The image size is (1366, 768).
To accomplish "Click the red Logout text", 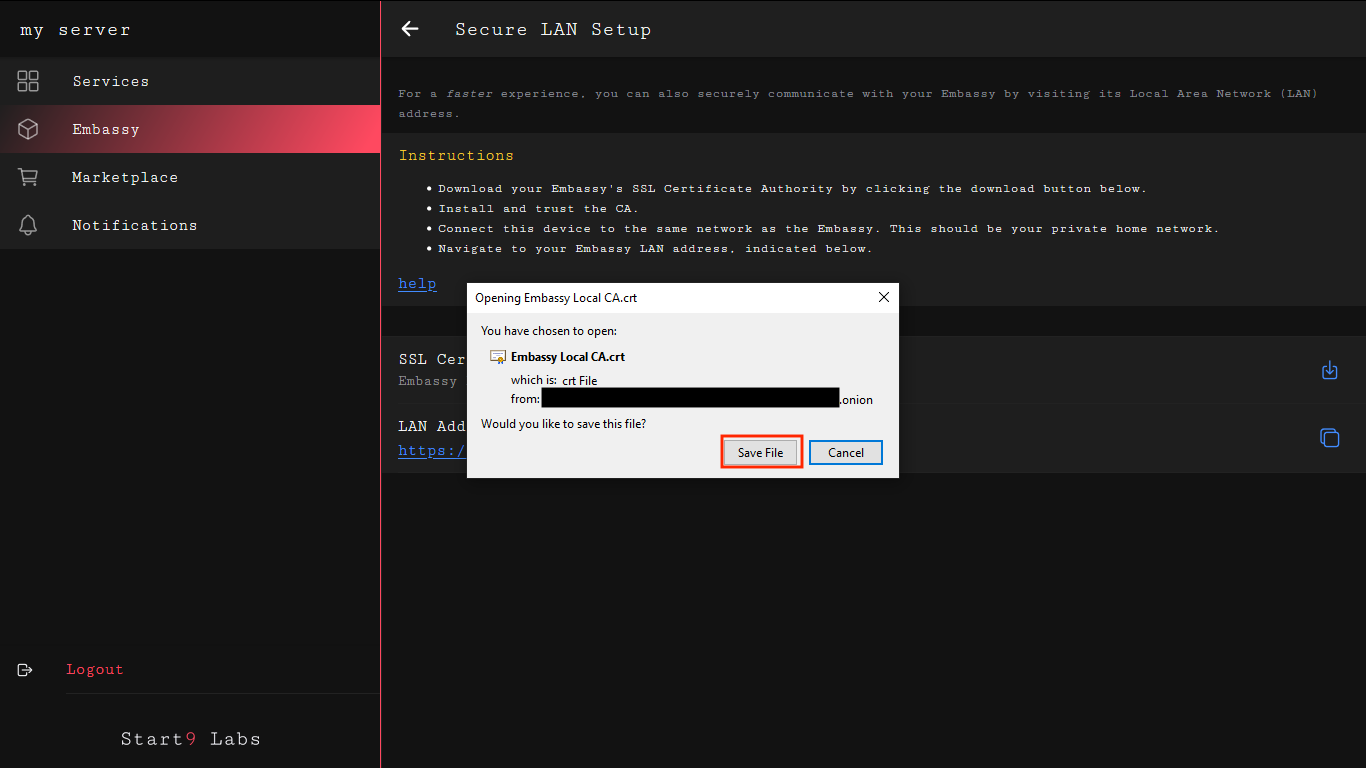I will point(95,670).
